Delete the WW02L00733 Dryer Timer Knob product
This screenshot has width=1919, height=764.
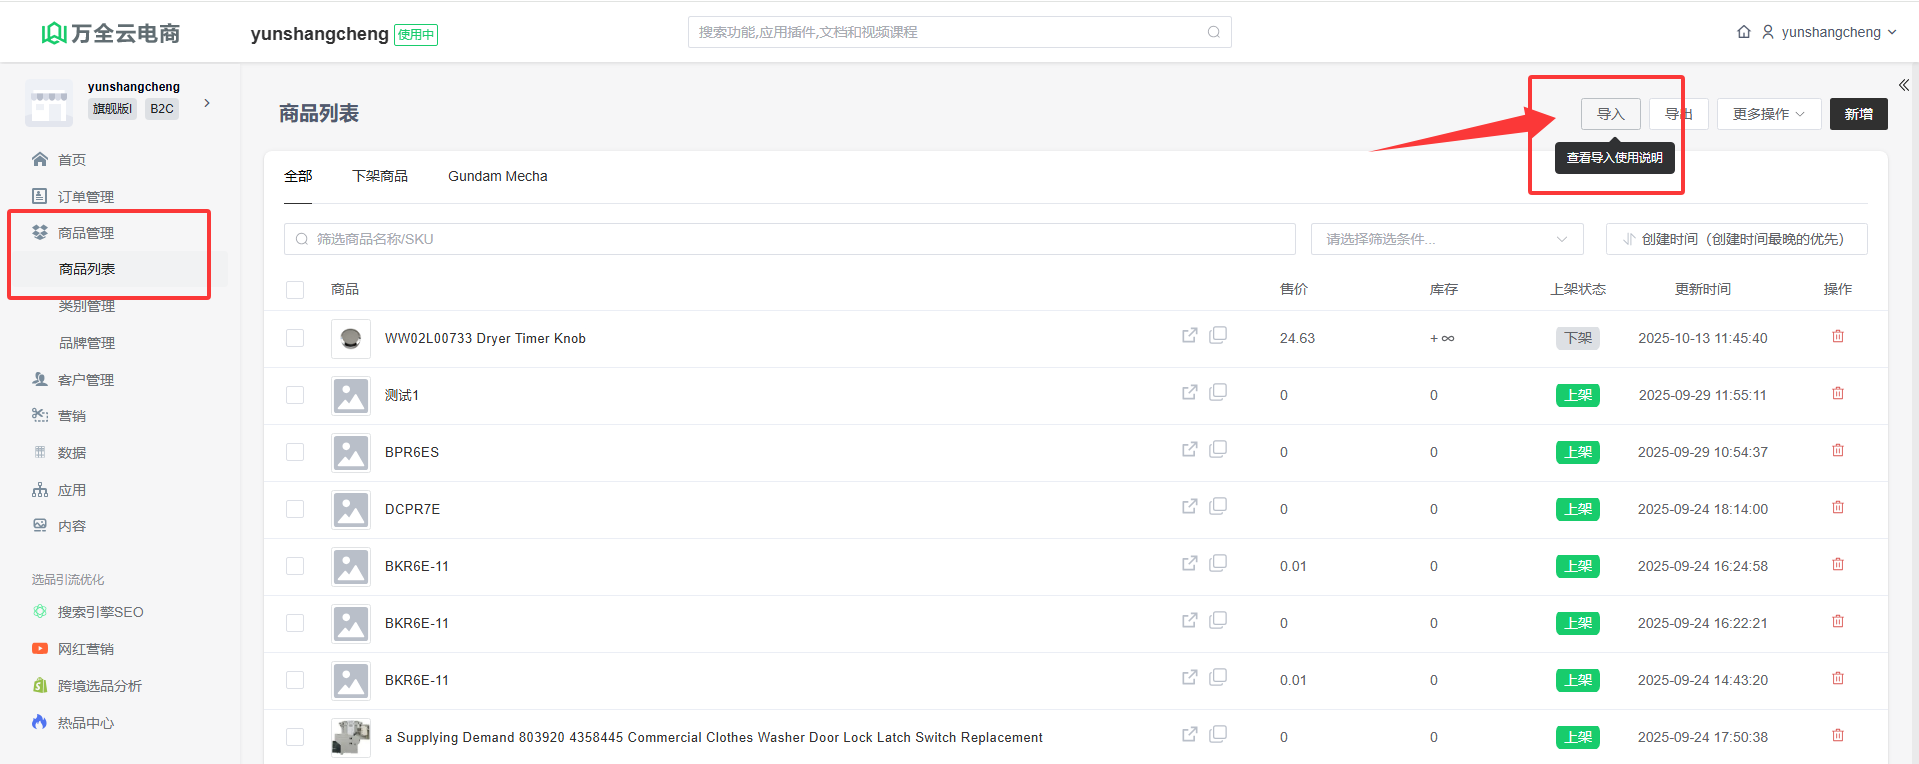click(1837, 337)
